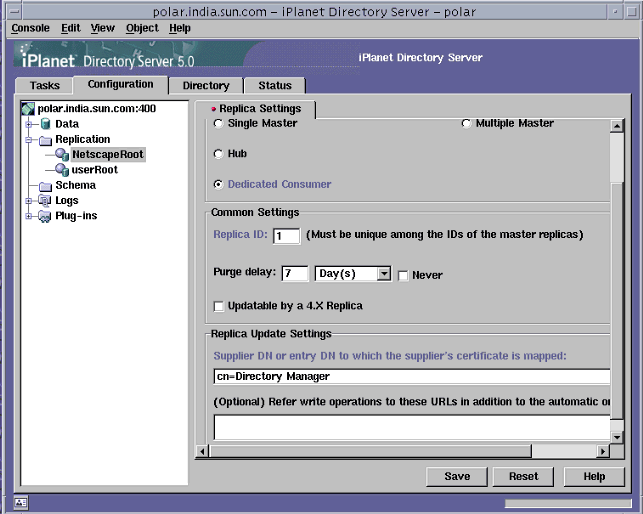Expand the Logs tree node
The width and height of the screenshot is (643, 514).
(29, 201)
